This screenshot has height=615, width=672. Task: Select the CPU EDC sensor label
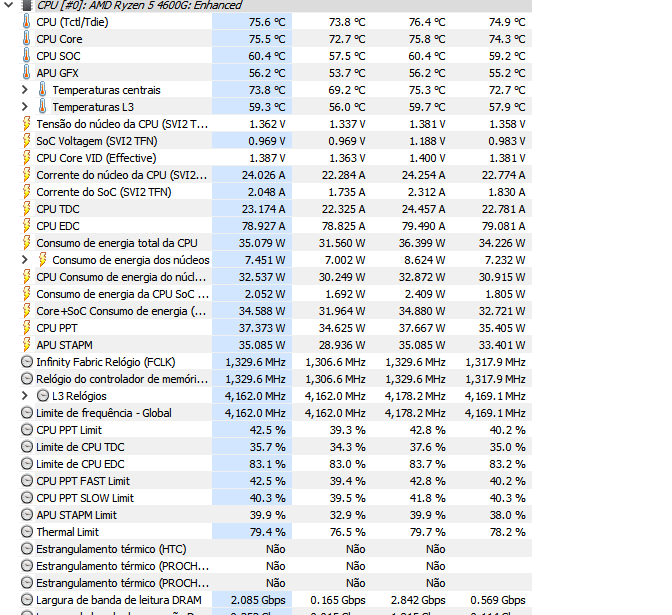(57, 226)
